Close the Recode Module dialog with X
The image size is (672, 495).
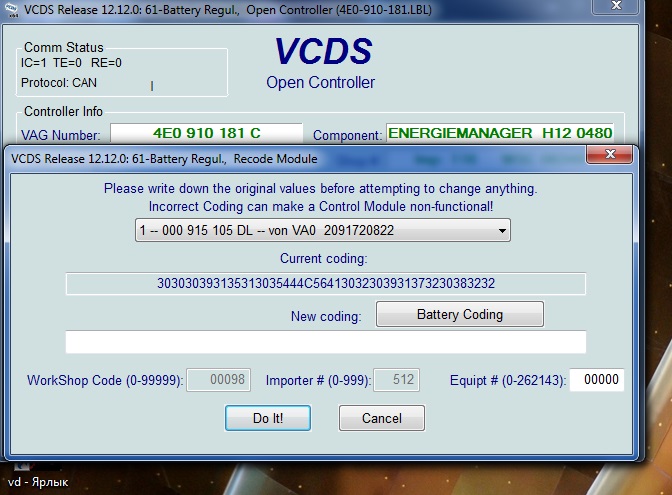click(606, 155)
